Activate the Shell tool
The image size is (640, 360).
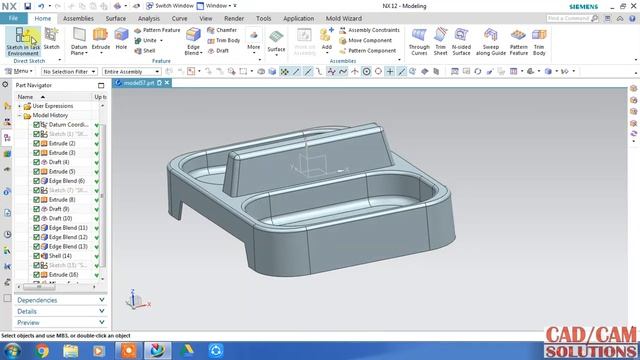144,51
